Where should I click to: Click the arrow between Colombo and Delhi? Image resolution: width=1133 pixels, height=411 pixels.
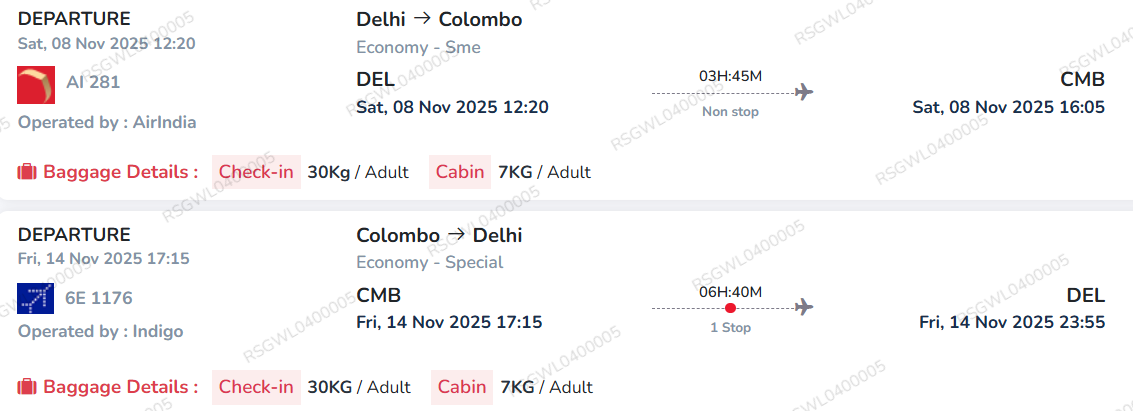pyautogui.click(x=456, y=235)
